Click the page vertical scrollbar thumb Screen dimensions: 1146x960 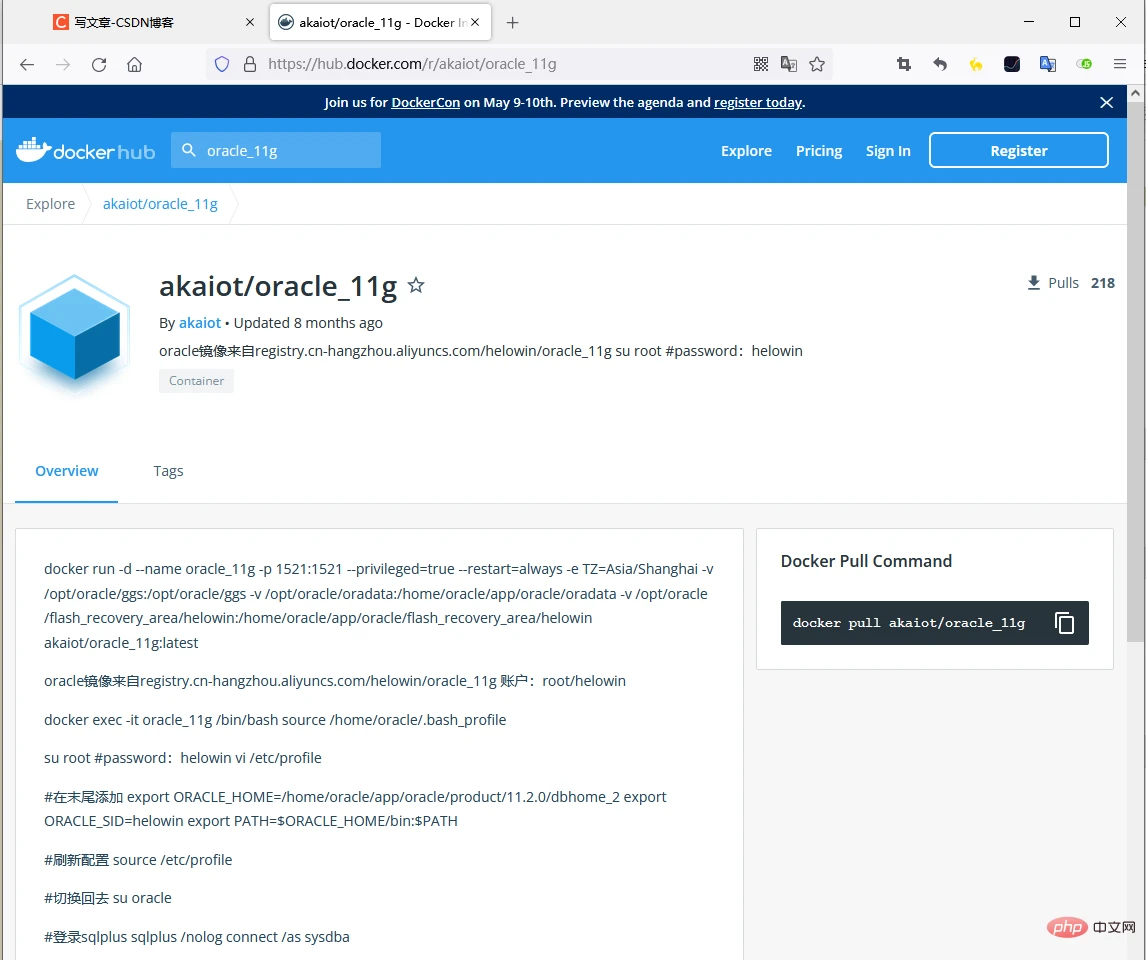coord(1134,371)
